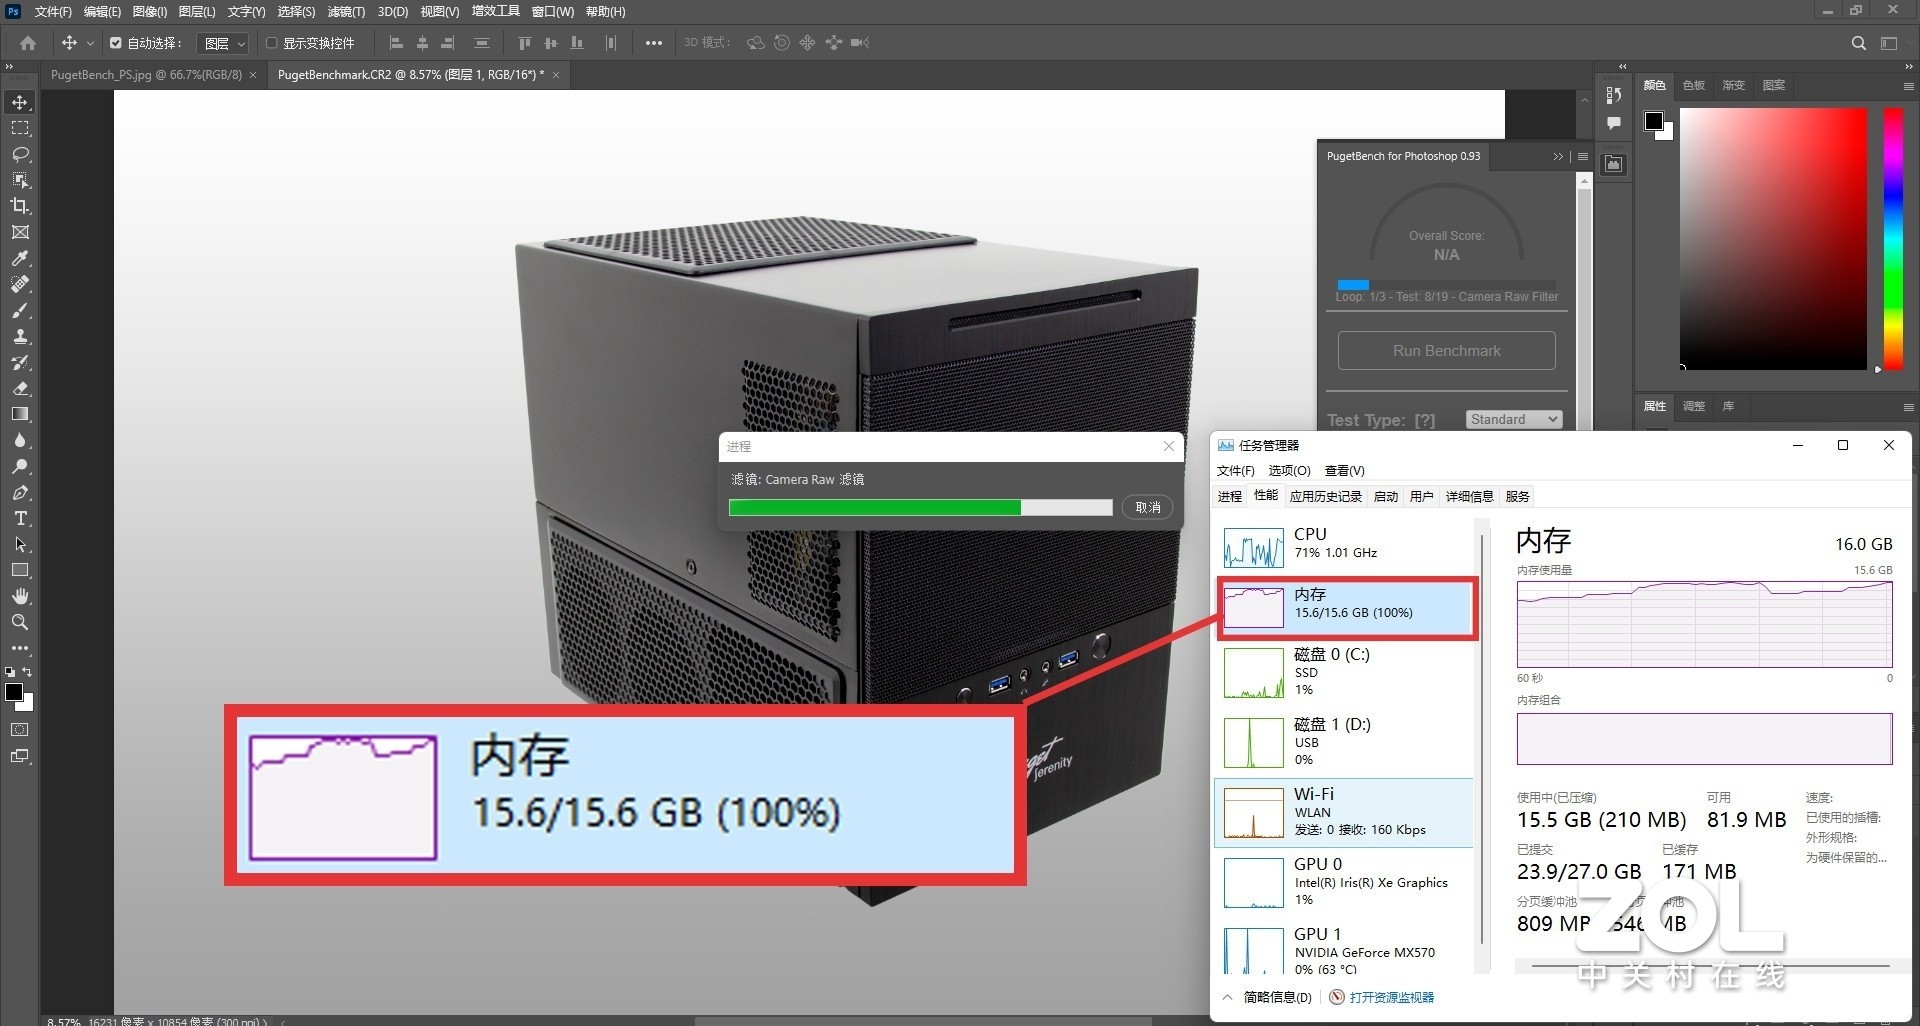Switch to the 详细信息 tab in Task Manager

(1468, 496)
